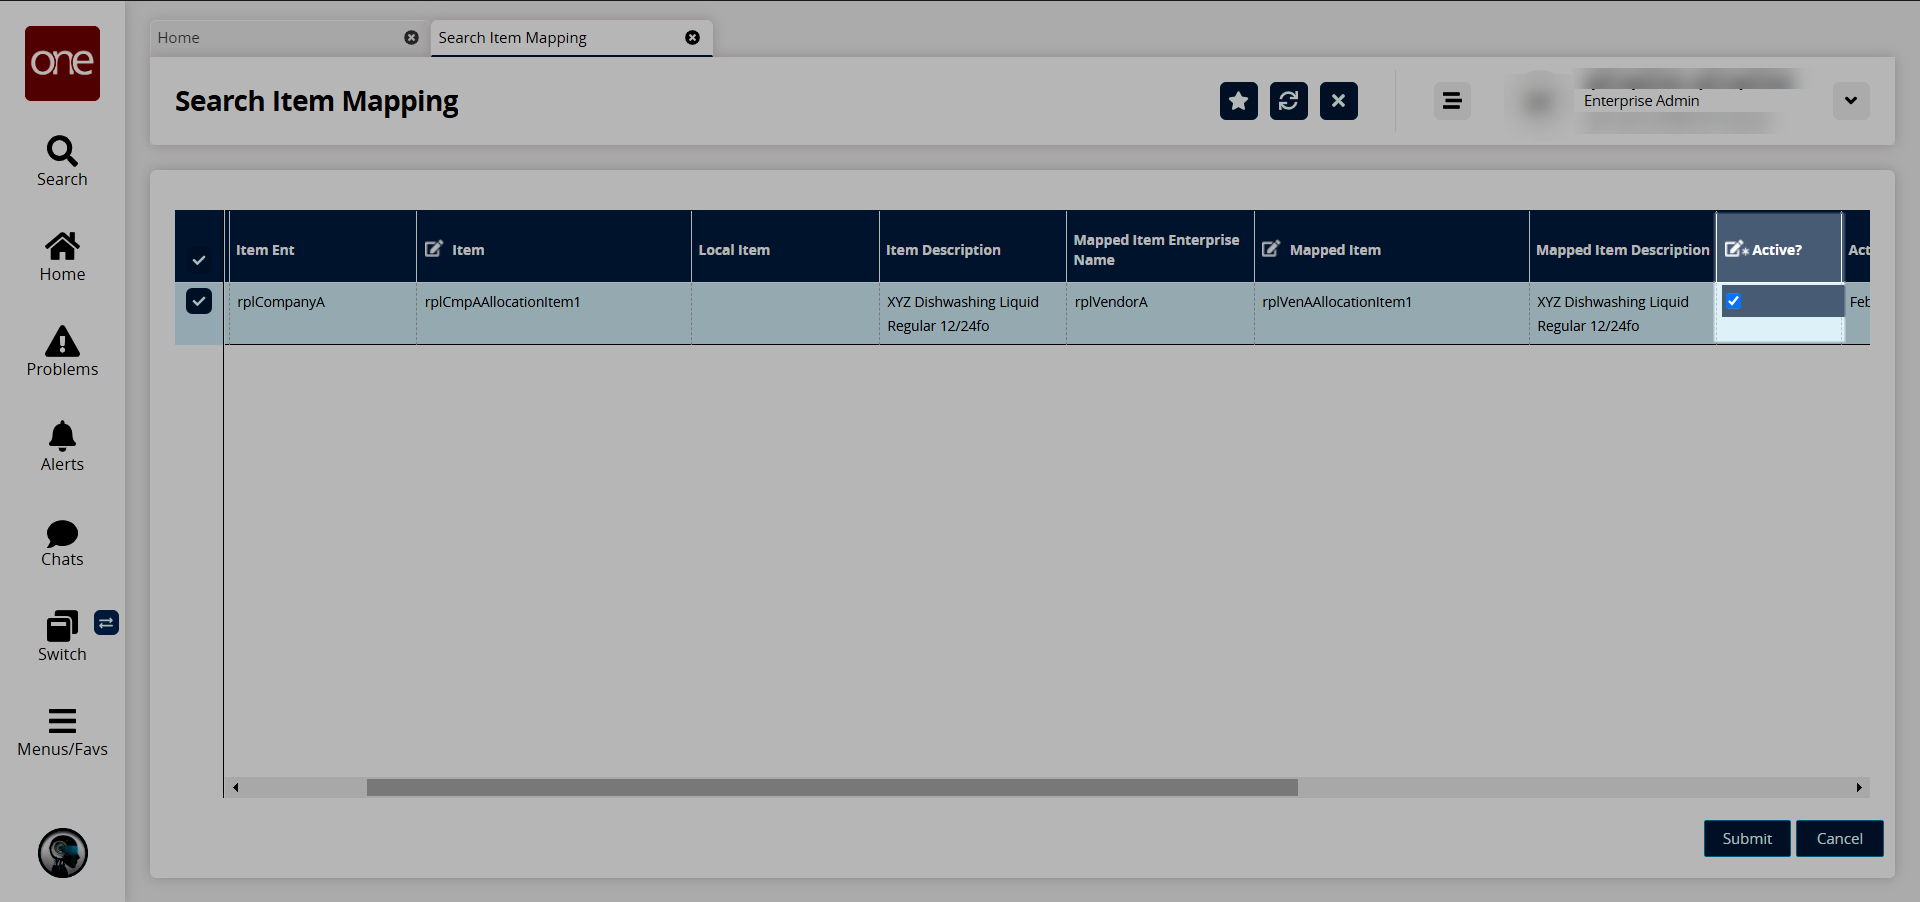Click the rplCmpAAllocationItem1 cell
Image resolution: width=1920 pixels, height=902 pixels.
[554, 314]
